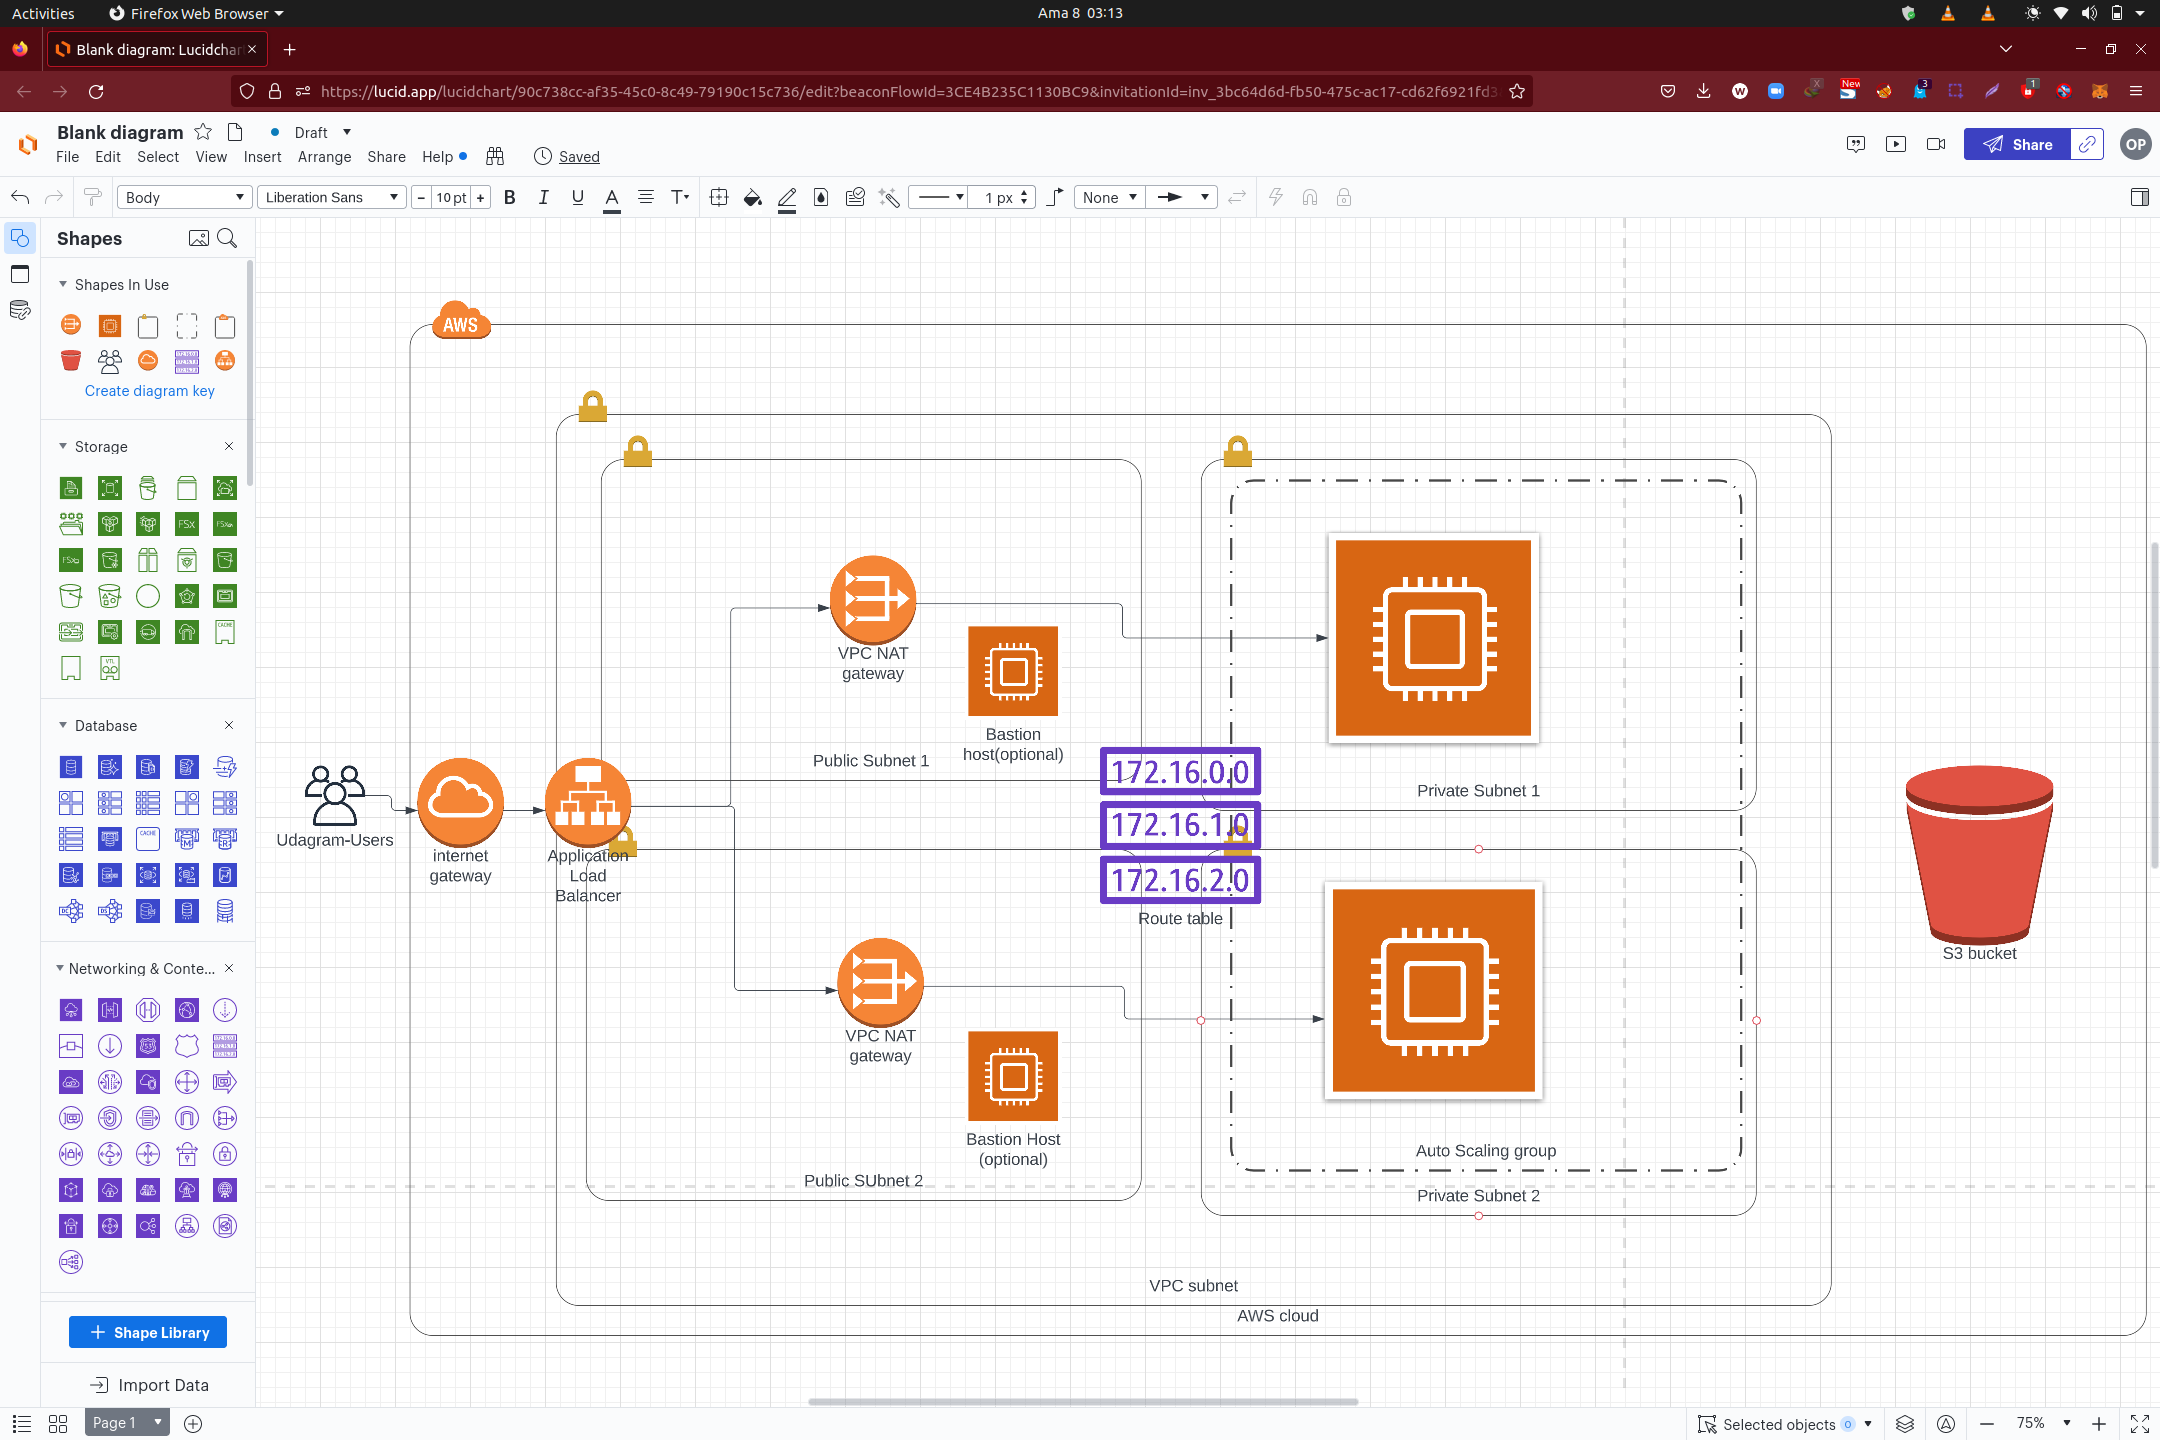Click the image insert icon in Shapes panel

tap(199, 238)
